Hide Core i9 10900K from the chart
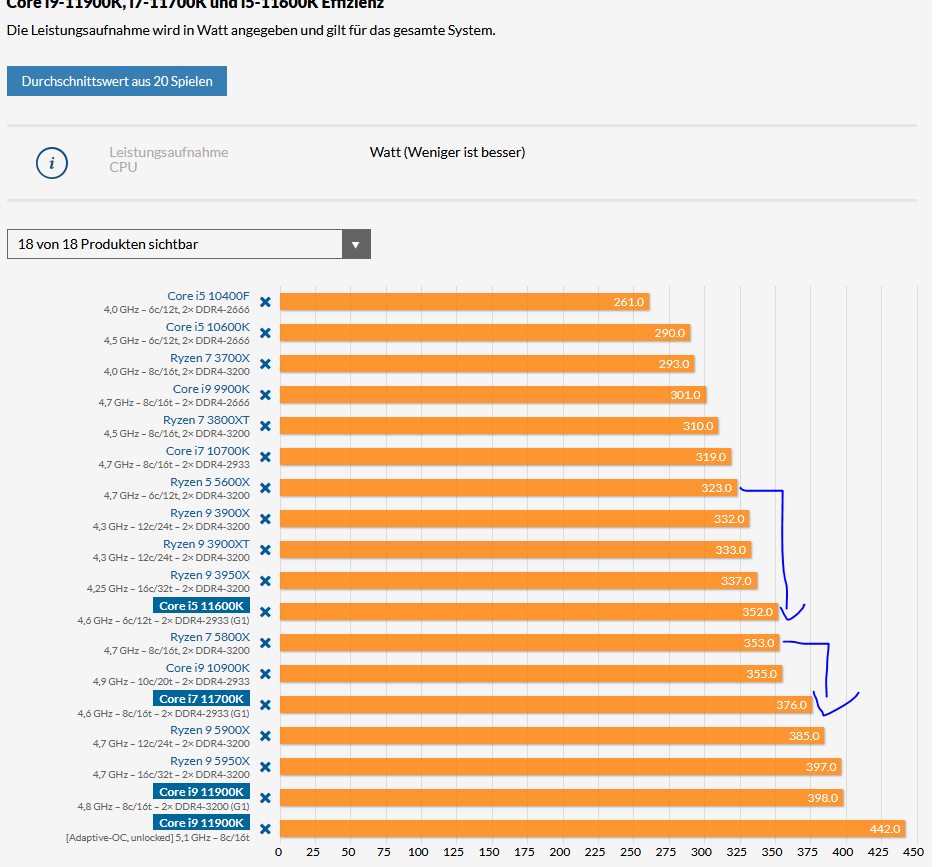Viewport: 938px width, 867px height. pyautogui.click(x=265, y=674)
